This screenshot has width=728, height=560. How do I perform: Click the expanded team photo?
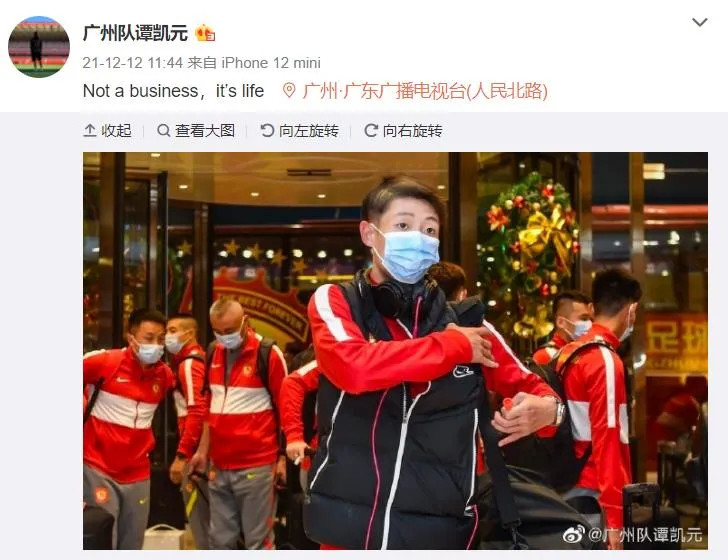[396, 351]
